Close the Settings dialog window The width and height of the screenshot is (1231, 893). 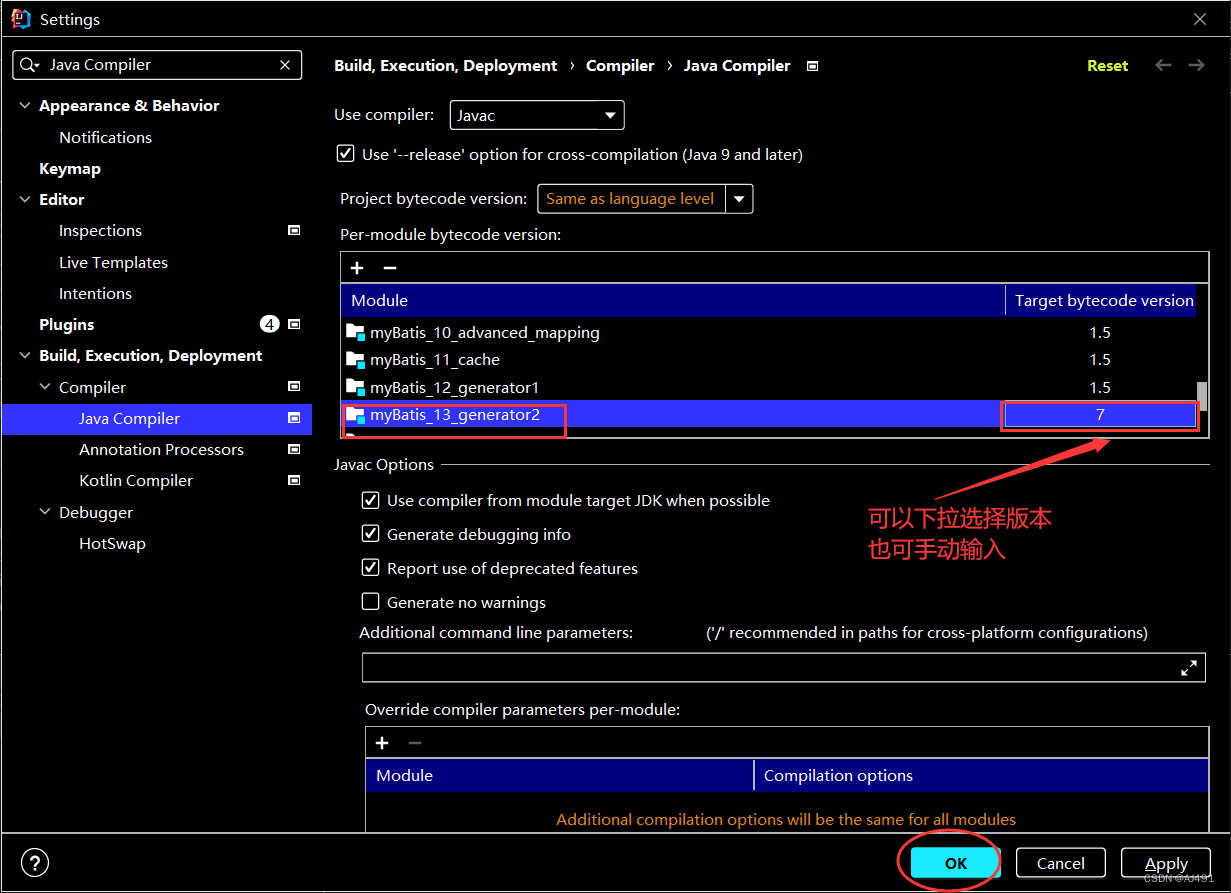1200,19
